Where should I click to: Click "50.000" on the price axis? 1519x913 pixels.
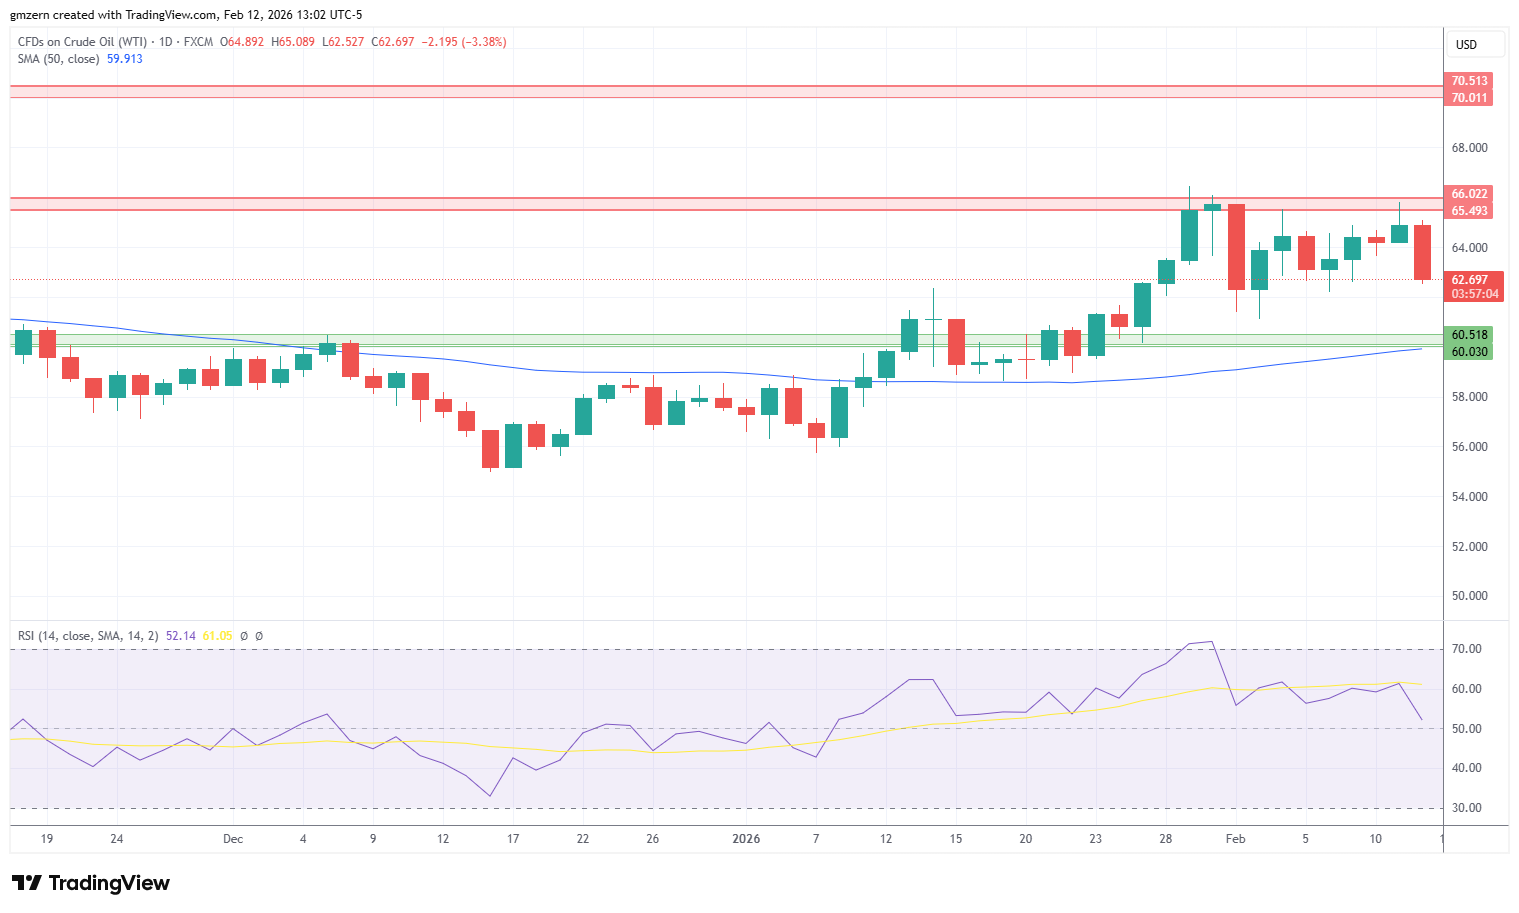(x=1469, y=596)
